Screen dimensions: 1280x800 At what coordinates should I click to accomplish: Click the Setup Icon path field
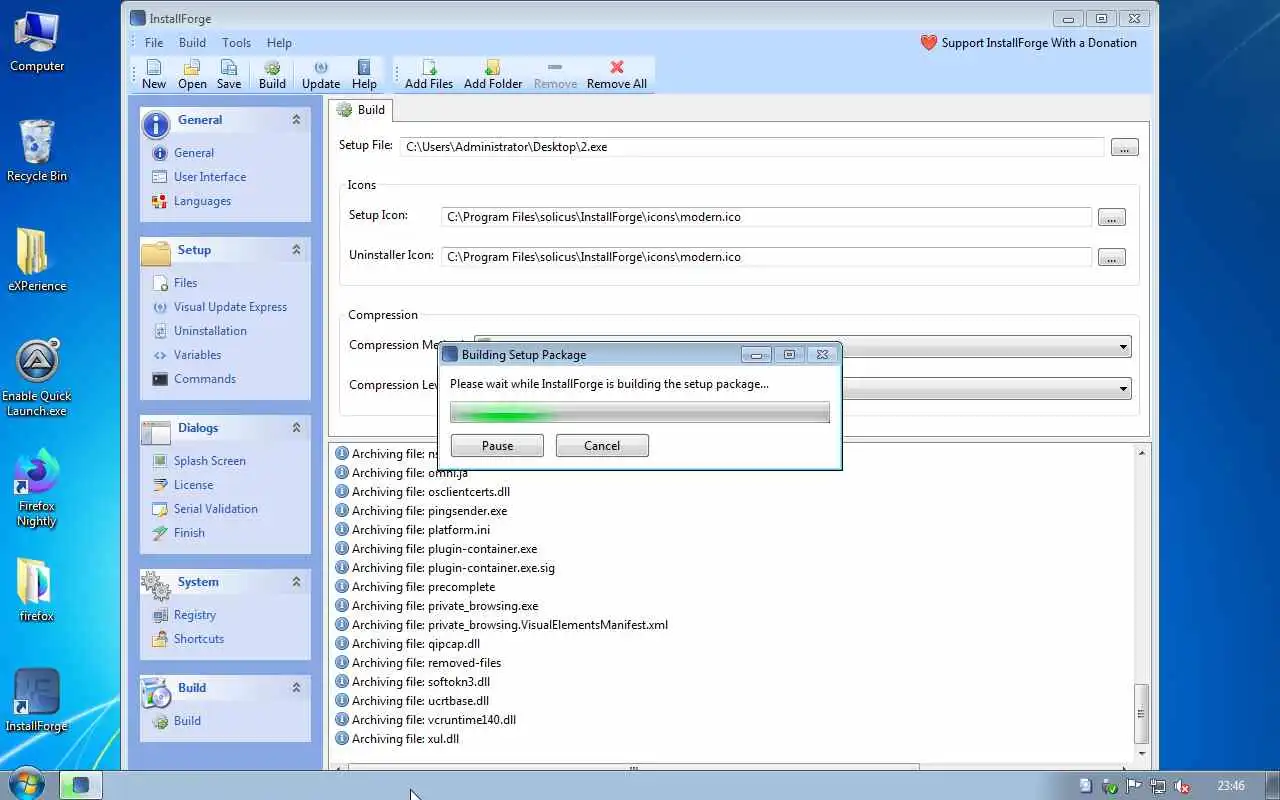(x=766, y=217)
